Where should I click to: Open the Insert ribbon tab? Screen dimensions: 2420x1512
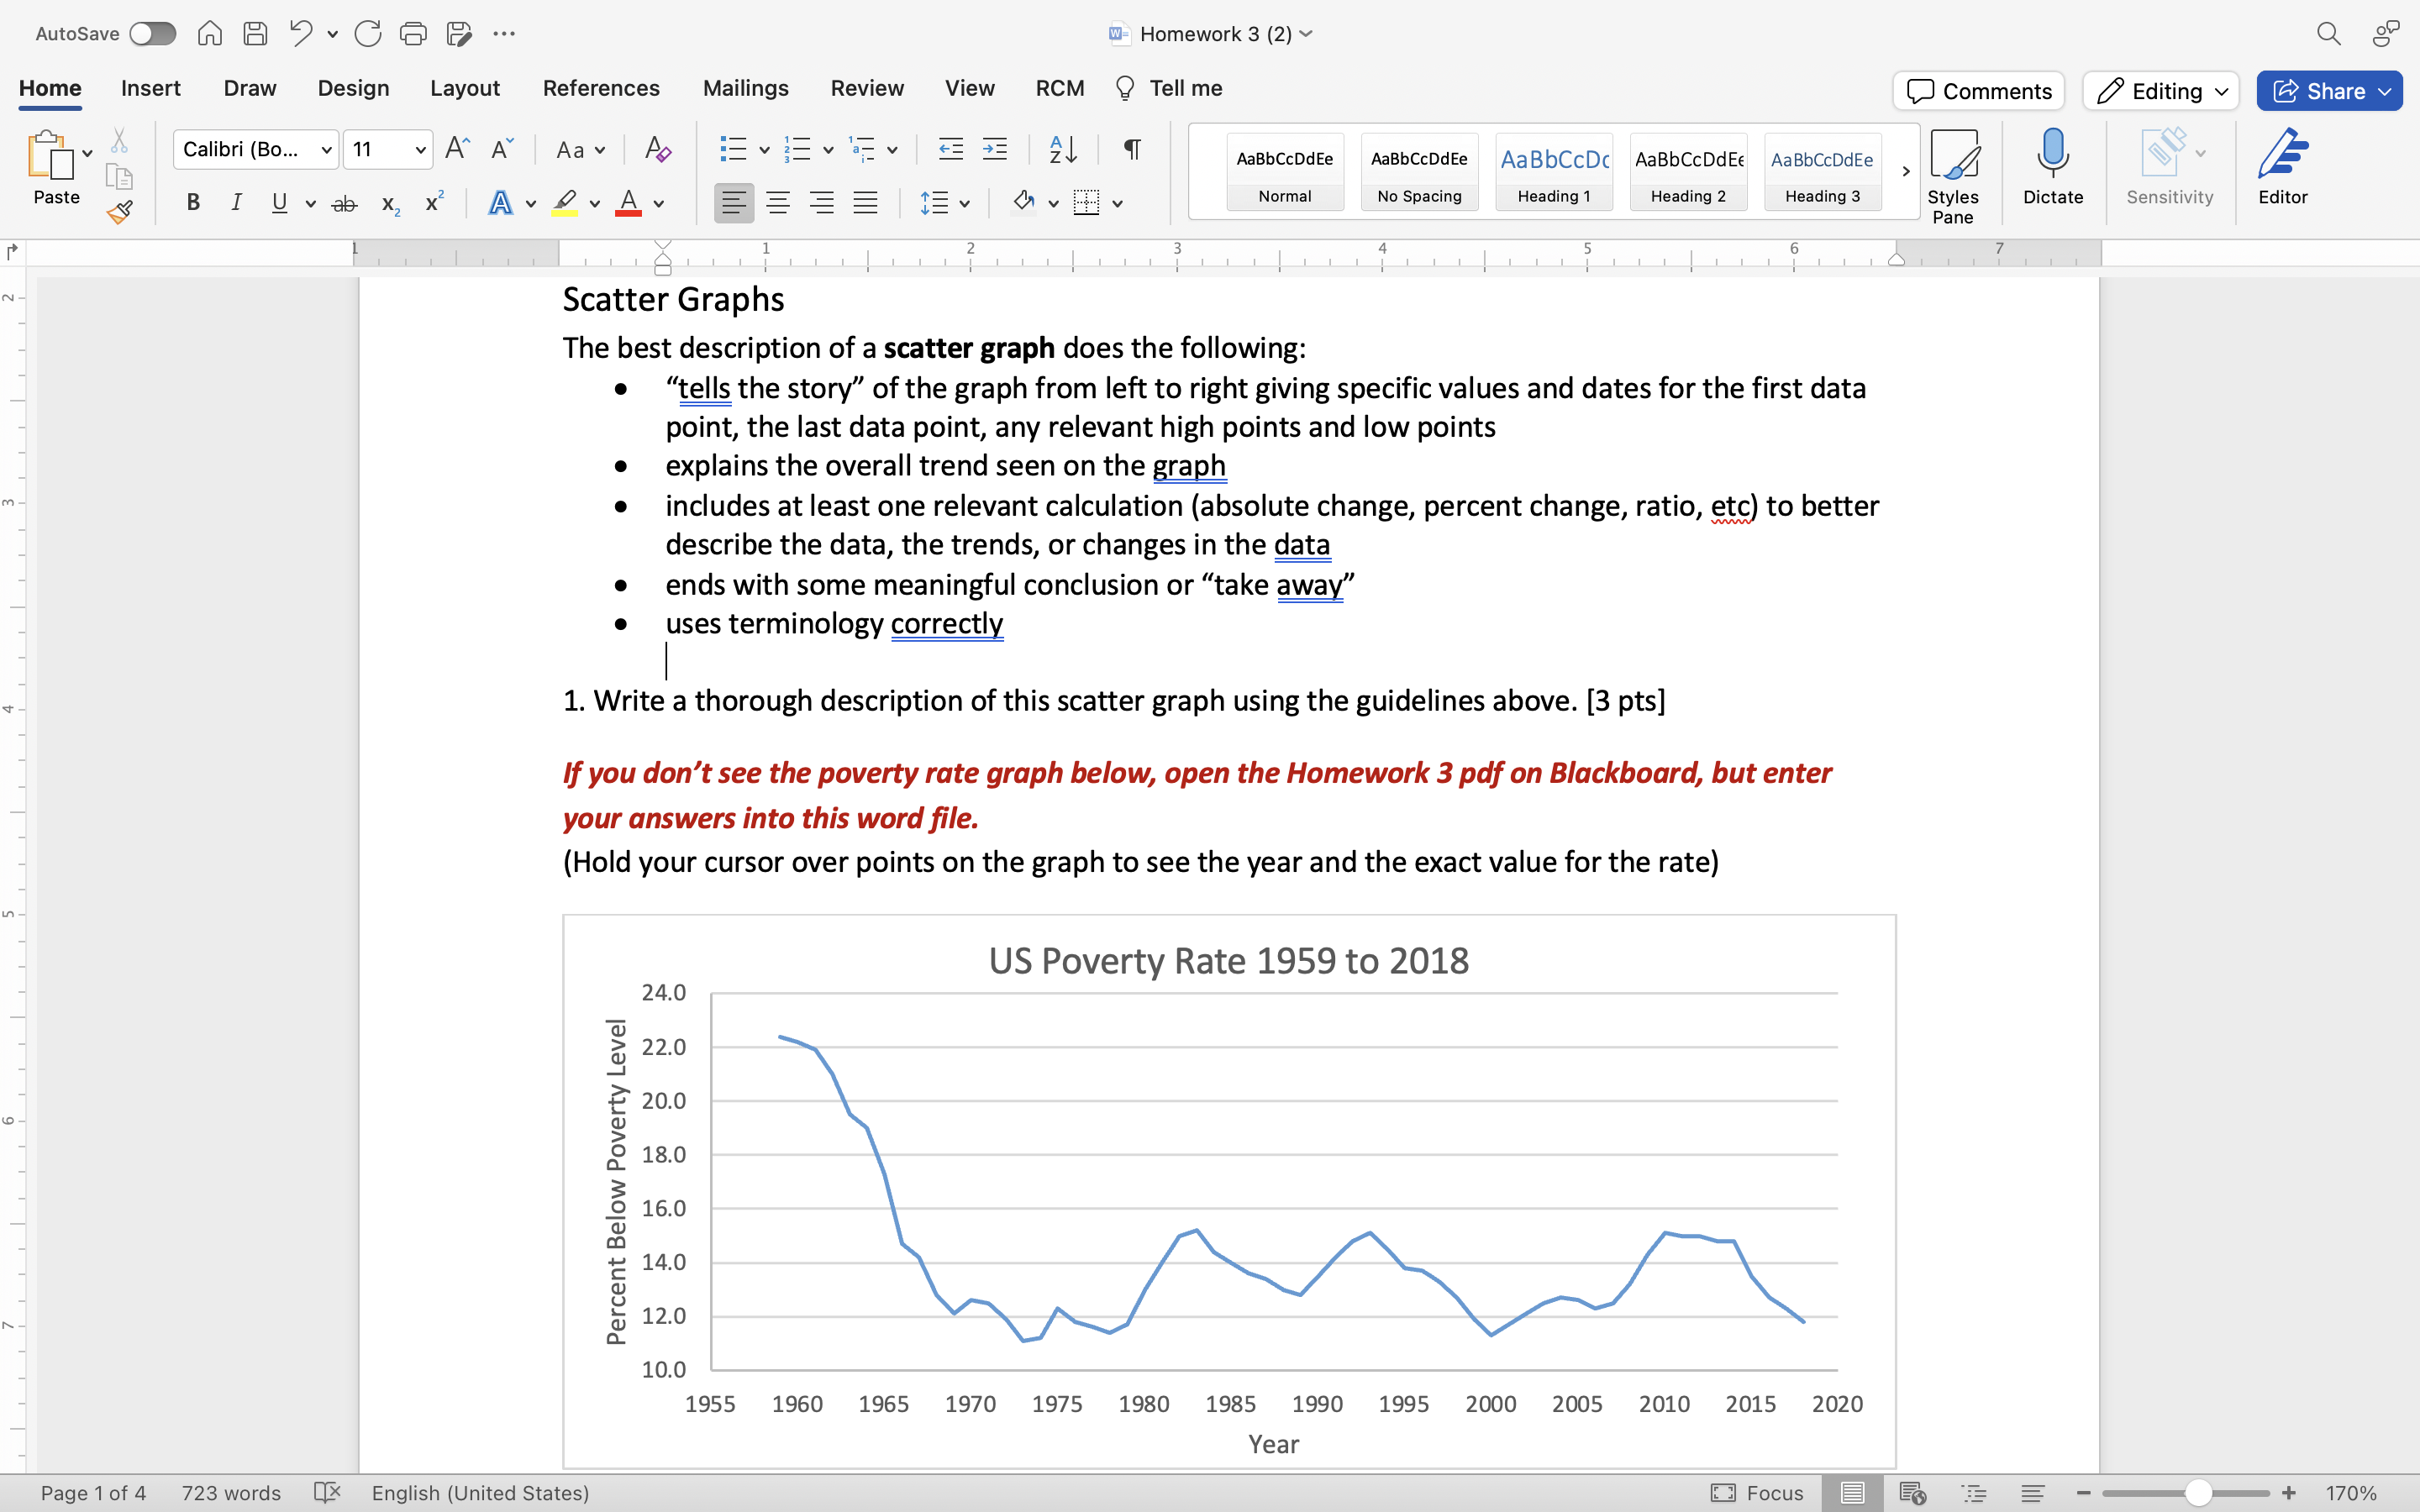tap(151, 88)
